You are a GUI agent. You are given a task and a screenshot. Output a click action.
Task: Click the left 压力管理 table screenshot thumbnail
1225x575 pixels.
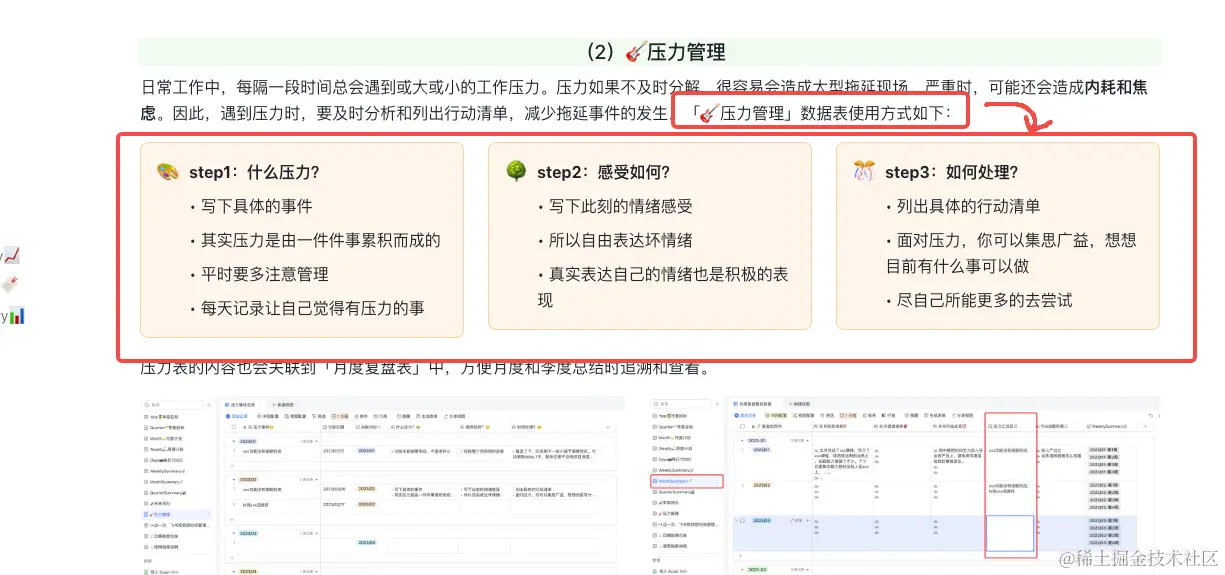383,485
